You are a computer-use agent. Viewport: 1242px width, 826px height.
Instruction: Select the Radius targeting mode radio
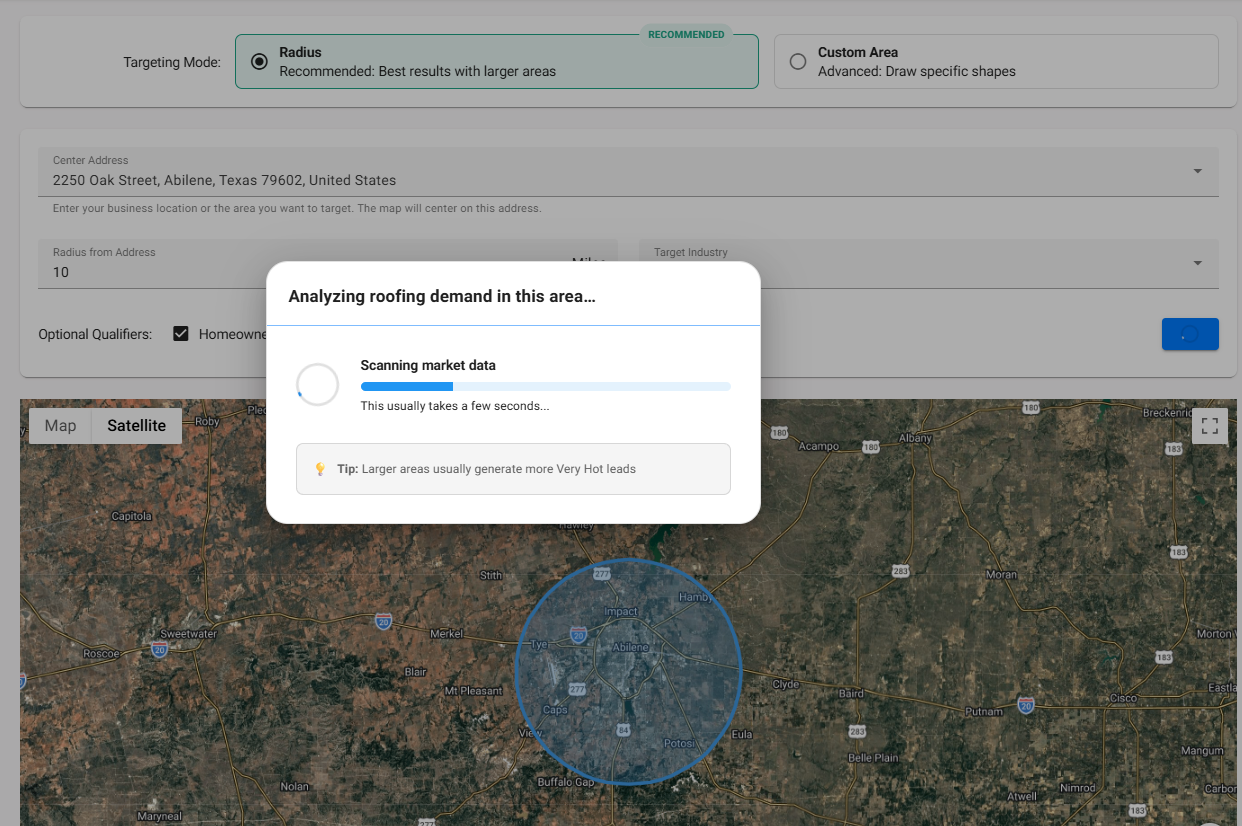click(x=260, y=62)
